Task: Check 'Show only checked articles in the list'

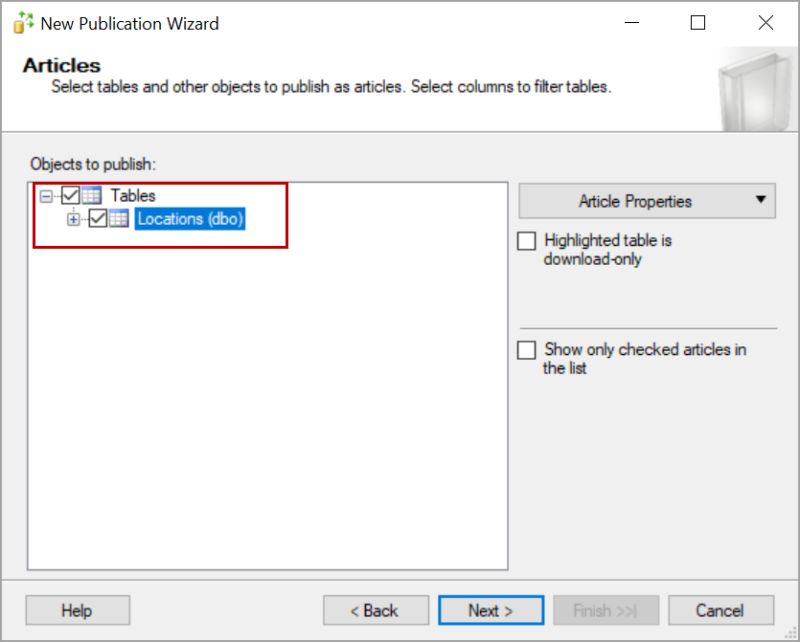Action: click(528, 350)
